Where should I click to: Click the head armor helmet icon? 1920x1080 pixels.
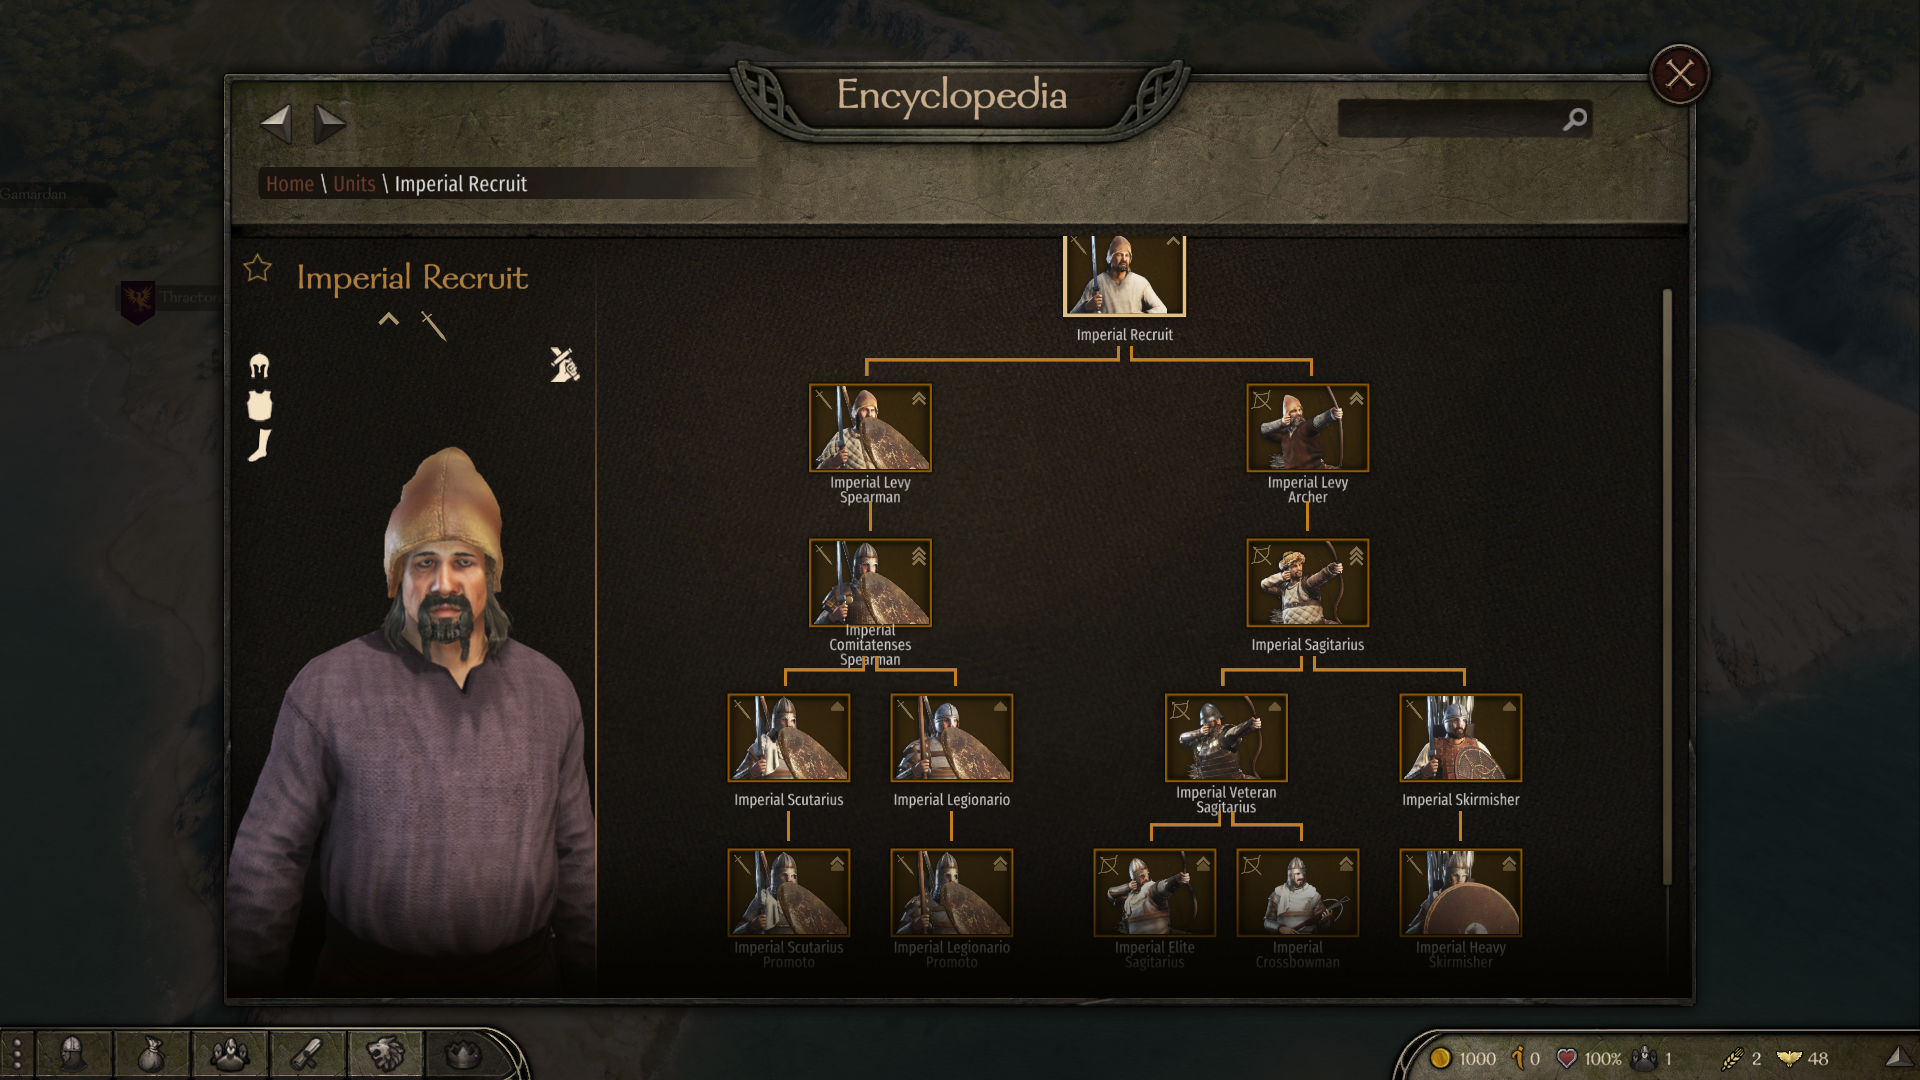259,366
